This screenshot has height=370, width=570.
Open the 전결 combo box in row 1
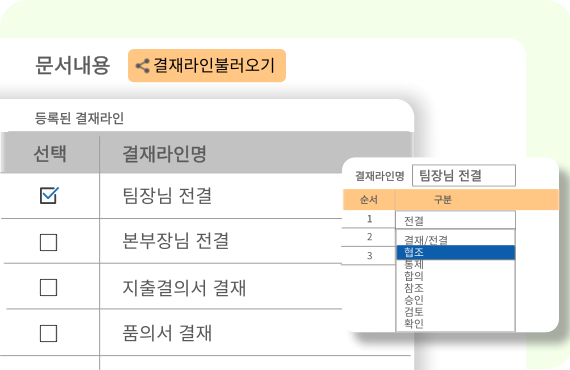click(x=455, y=220)
